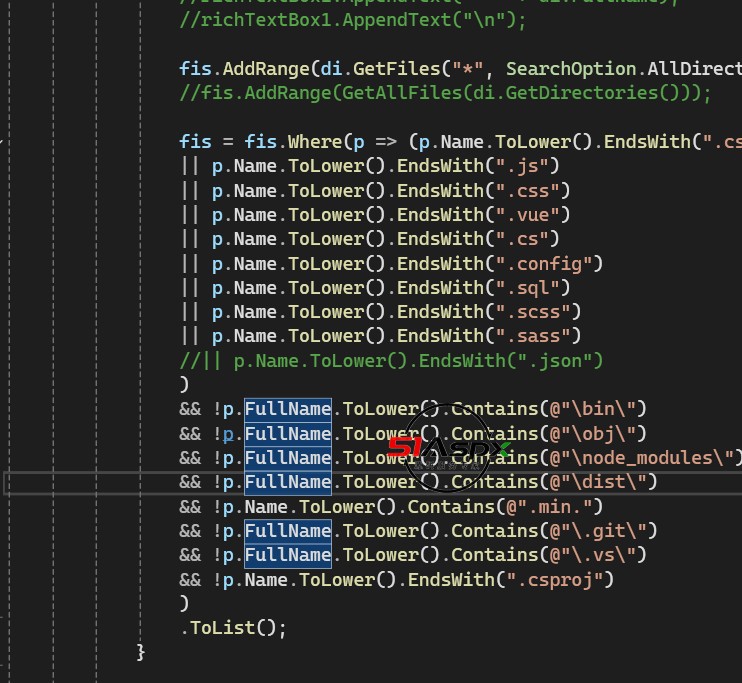This screenshot has height=683, width=742.
Task: Click the @"\.vs\" string literal
Action: (592, 555)
